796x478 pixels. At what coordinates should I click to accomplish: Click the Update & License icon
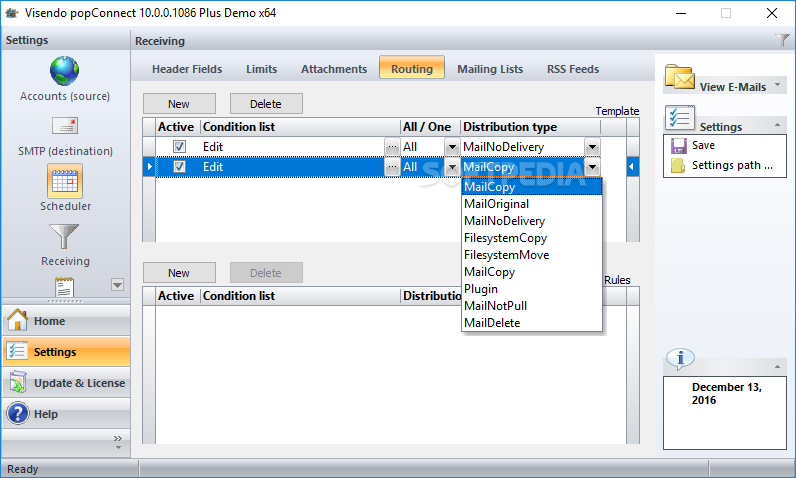pos(18,383)
